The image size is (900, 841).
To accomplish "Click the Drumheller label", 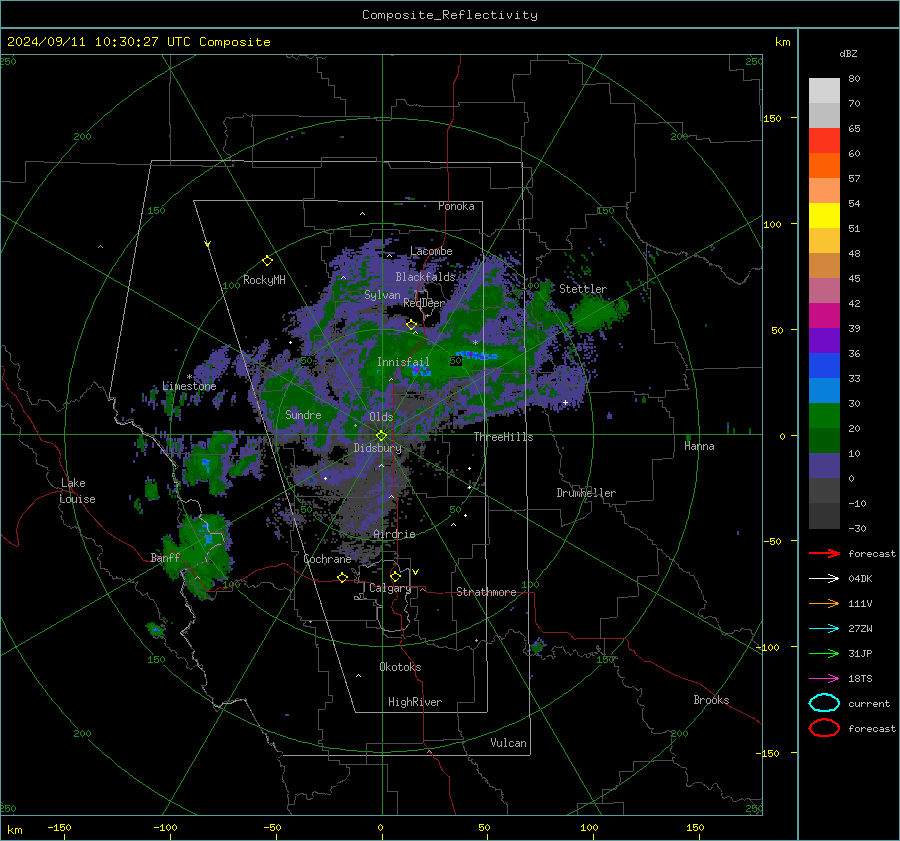I will [x=586, y=493].
